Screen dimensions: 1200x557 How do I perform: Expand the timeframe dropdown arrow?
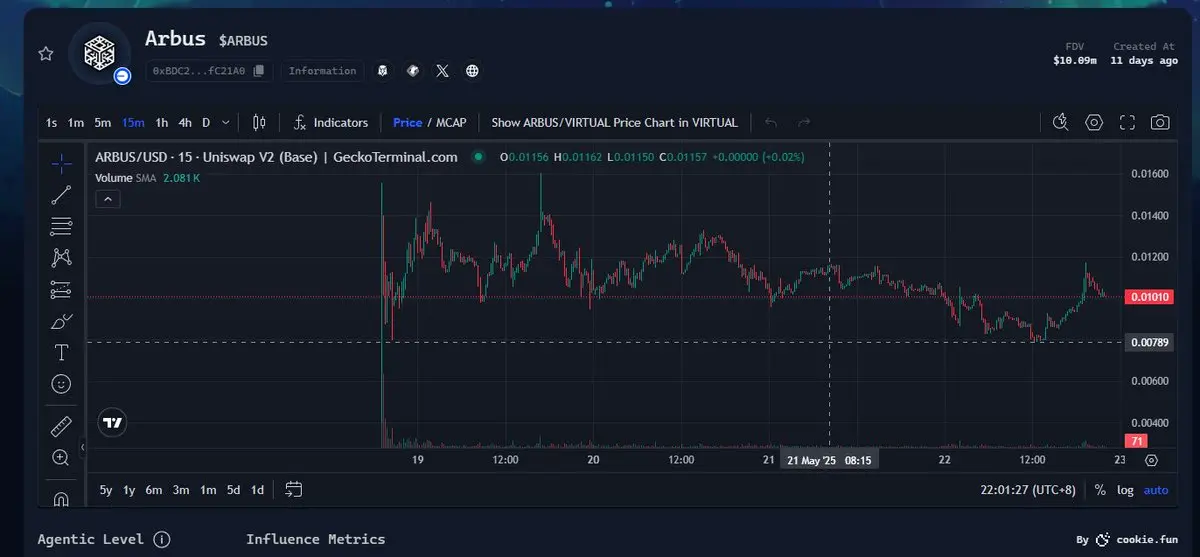tap(226, 123)
